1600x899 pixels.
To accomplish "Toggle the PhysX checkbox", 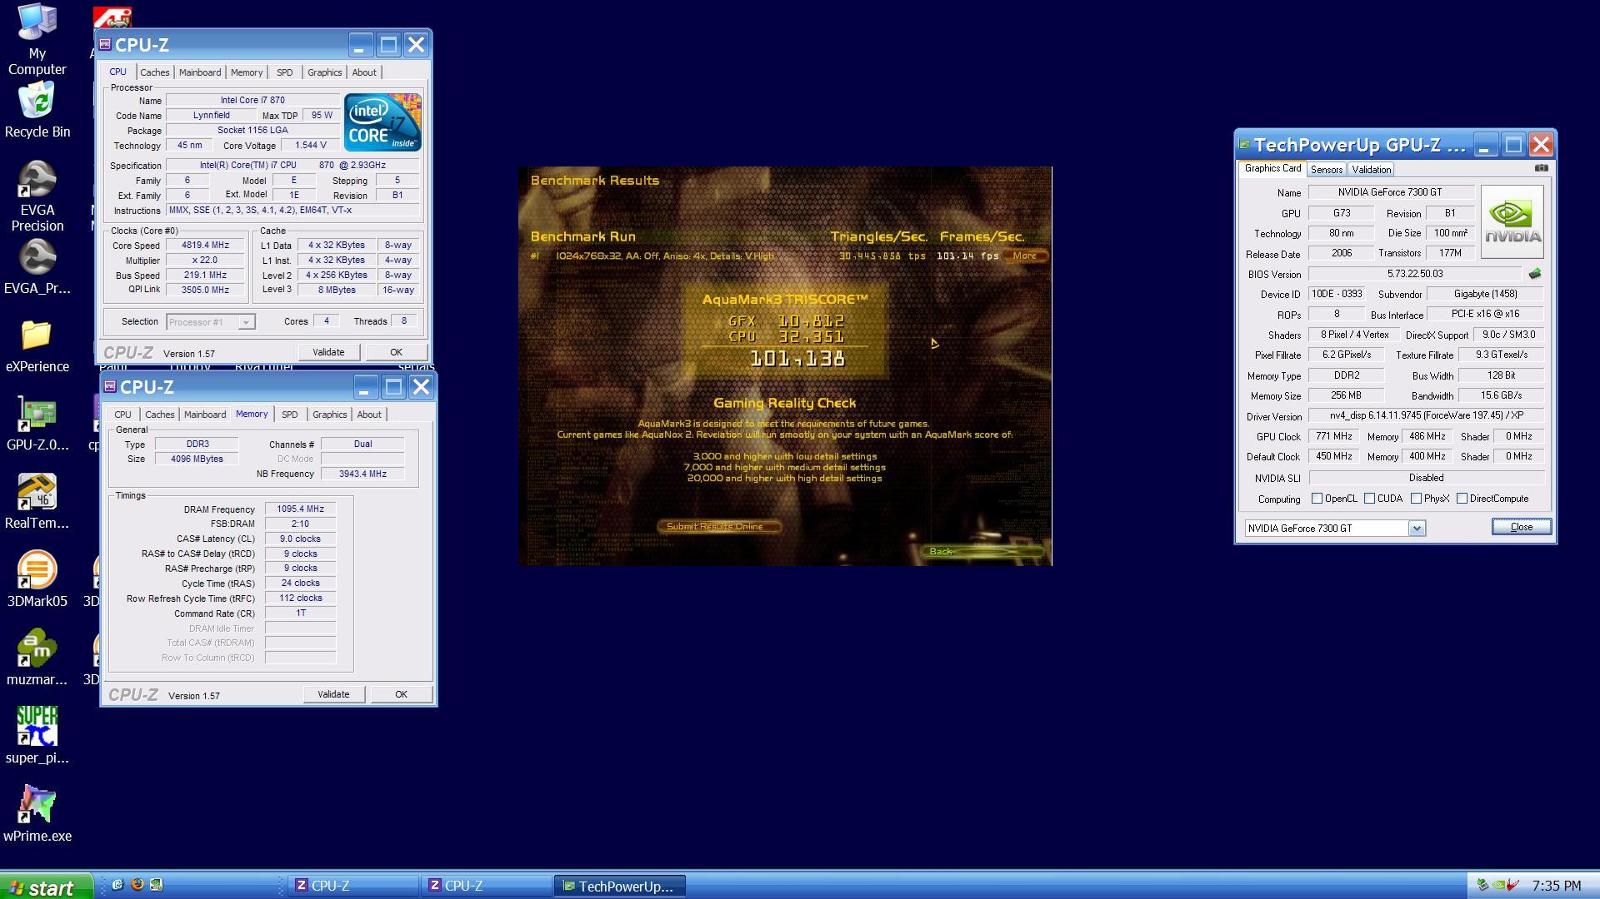I will coord(1416,498).
